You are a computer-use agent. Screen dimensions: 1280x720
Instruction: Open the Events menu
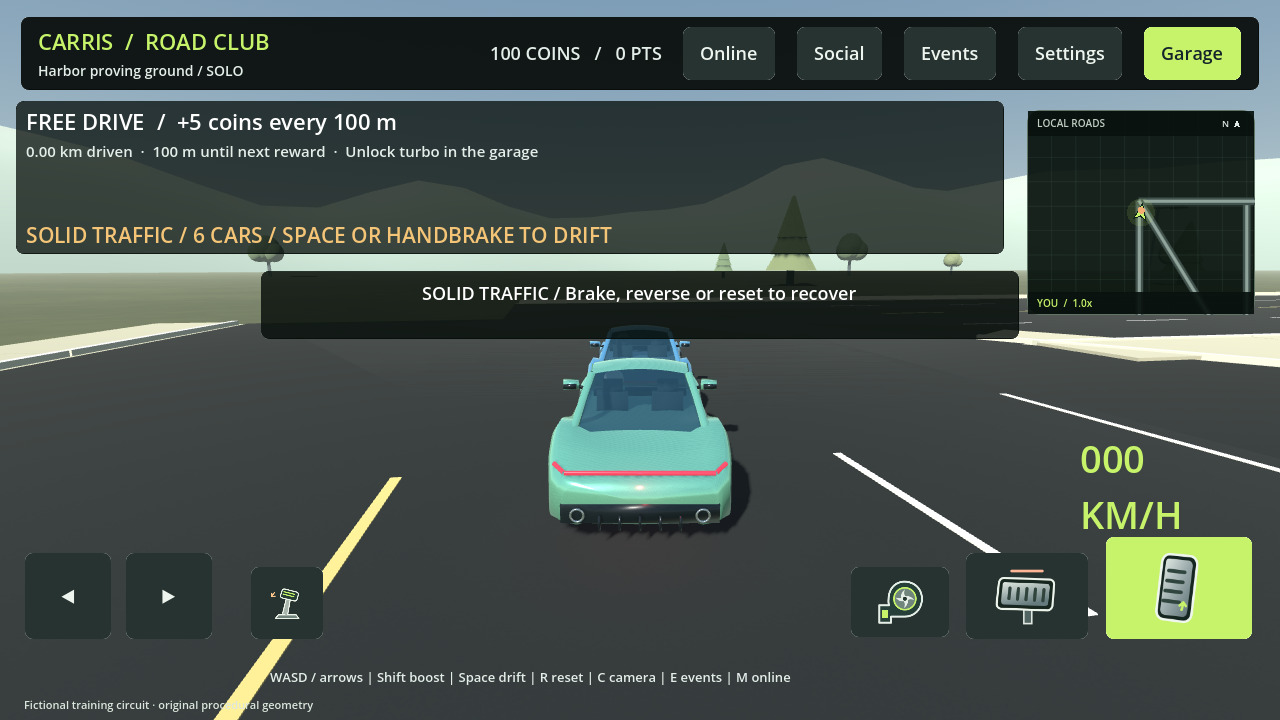tap(950, 54)
